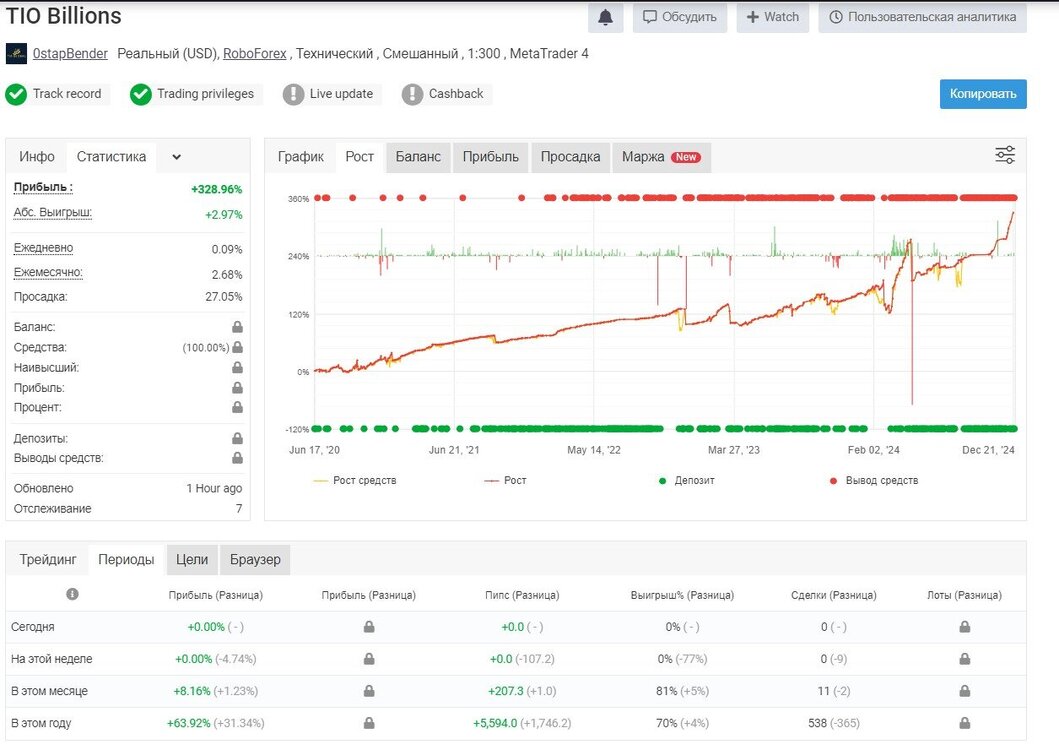
Task: Click the Ежемесячно label
Action: (48, 272)
